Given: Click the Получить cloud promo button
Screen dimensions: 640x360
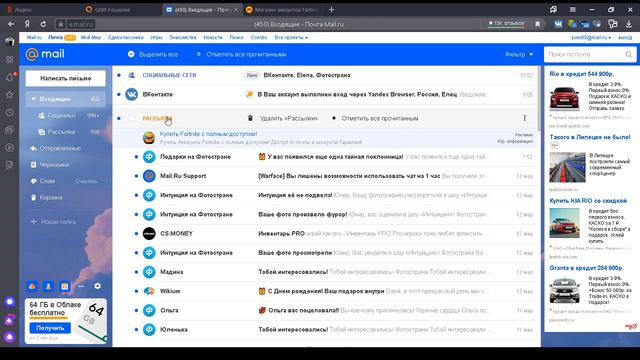Looking at the screenshot, I should point(50,328).
